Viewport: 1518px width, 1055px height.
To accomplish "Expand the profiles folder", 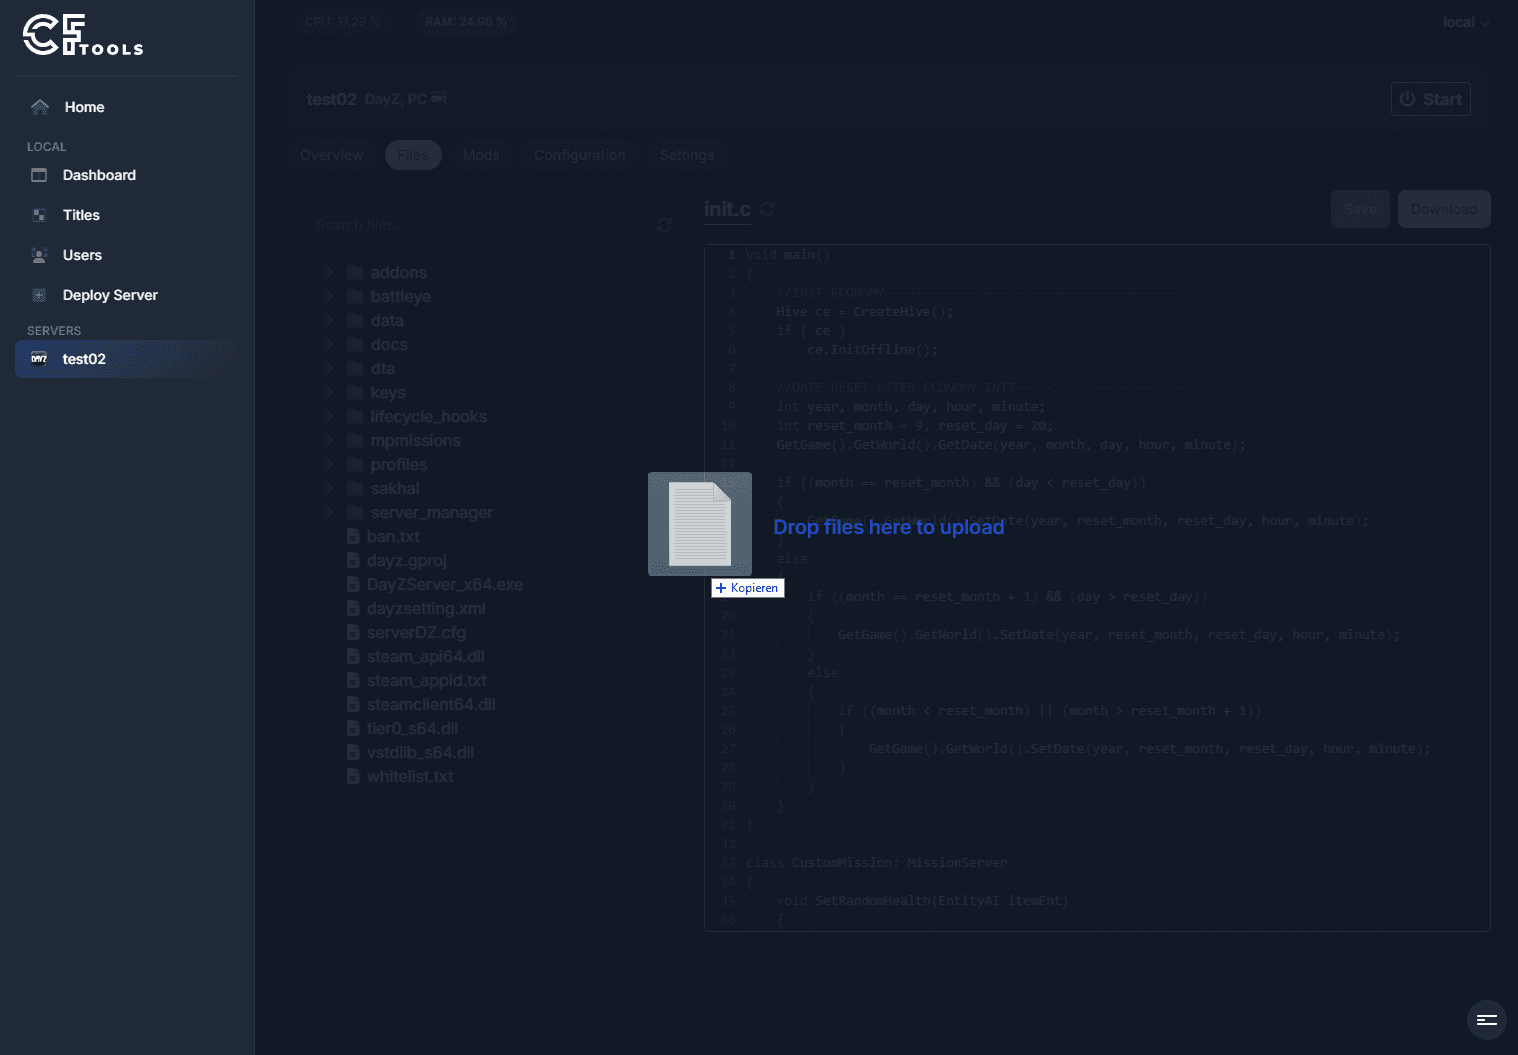I will coord(328,464).
